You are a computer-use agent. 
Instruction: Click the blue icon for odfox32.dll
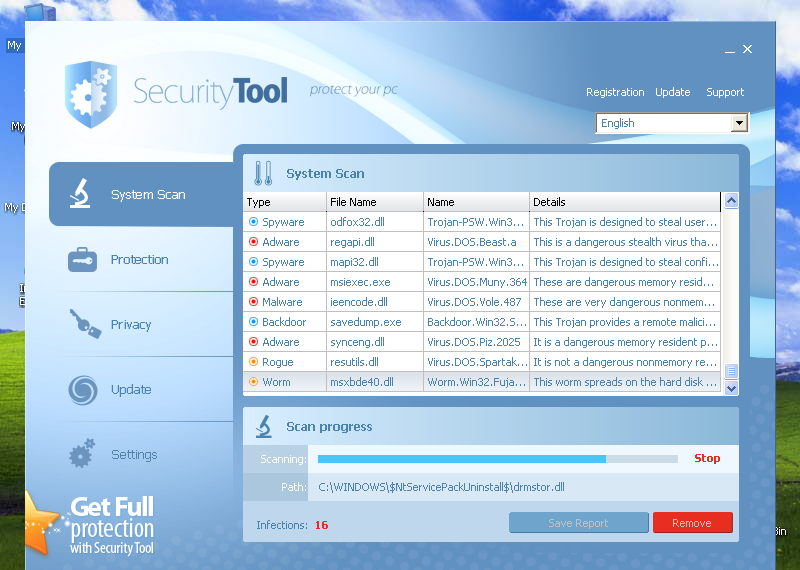pos(253,222)
